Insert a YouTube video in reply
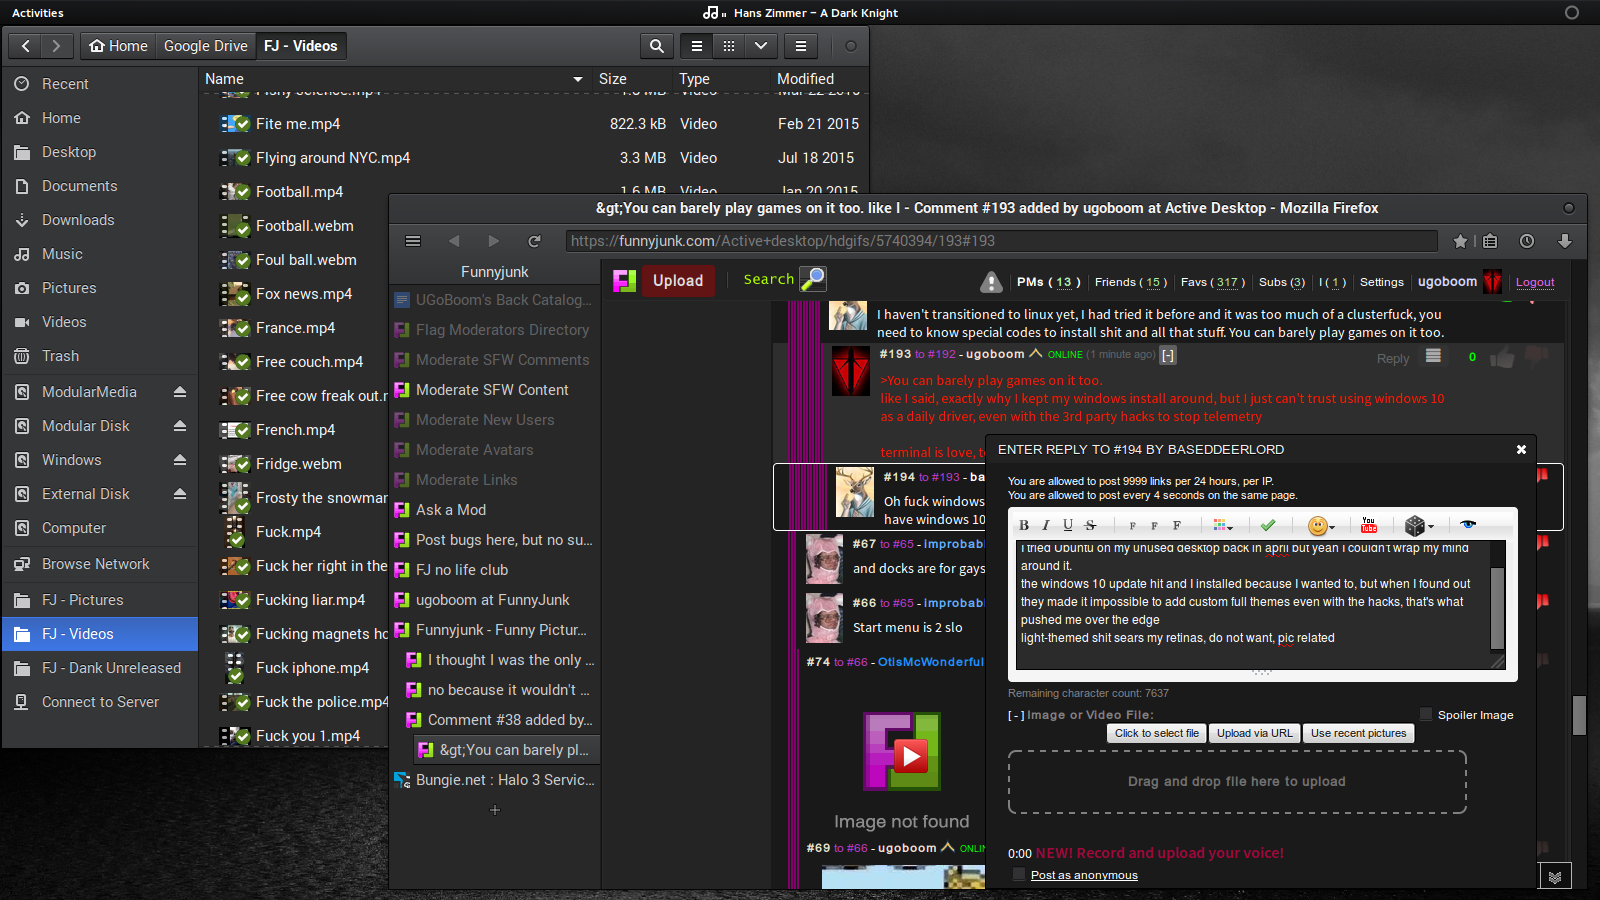 pyautogui.click(x=1369, y=525)
